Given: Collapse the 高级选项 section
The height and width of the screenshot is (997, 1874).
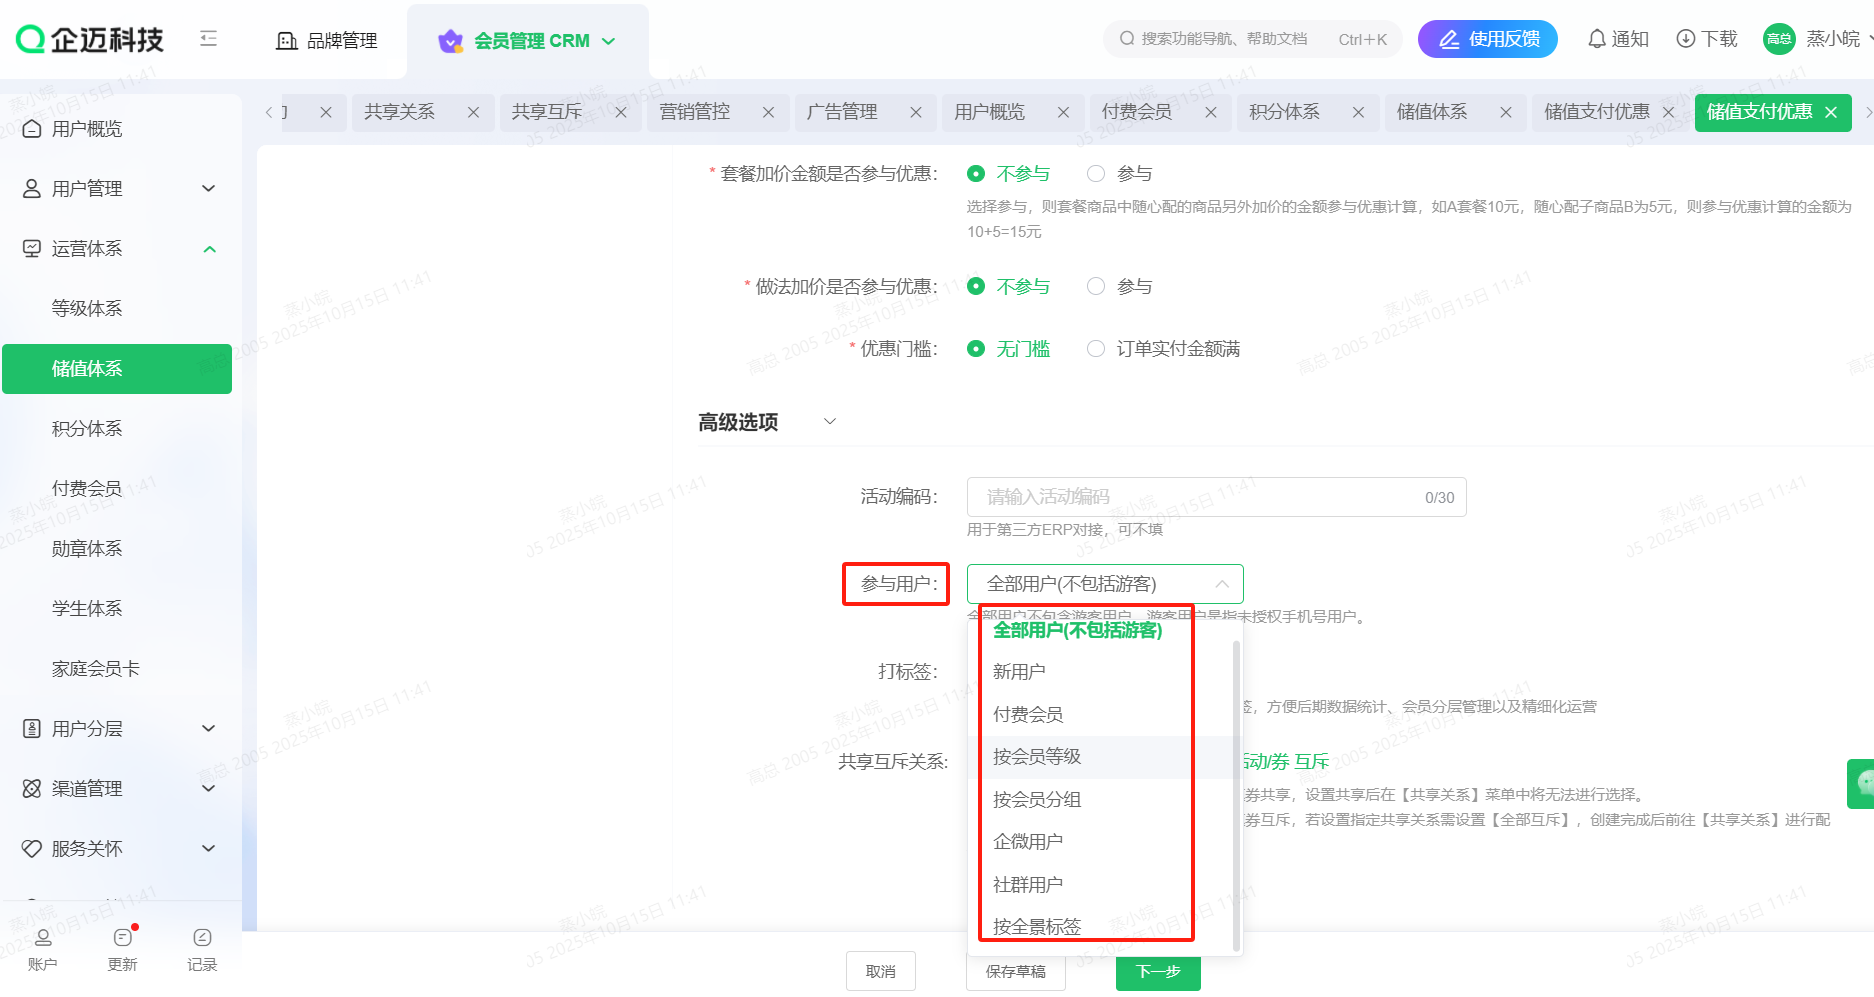Looking at the screenshot, I should [829, 422].
